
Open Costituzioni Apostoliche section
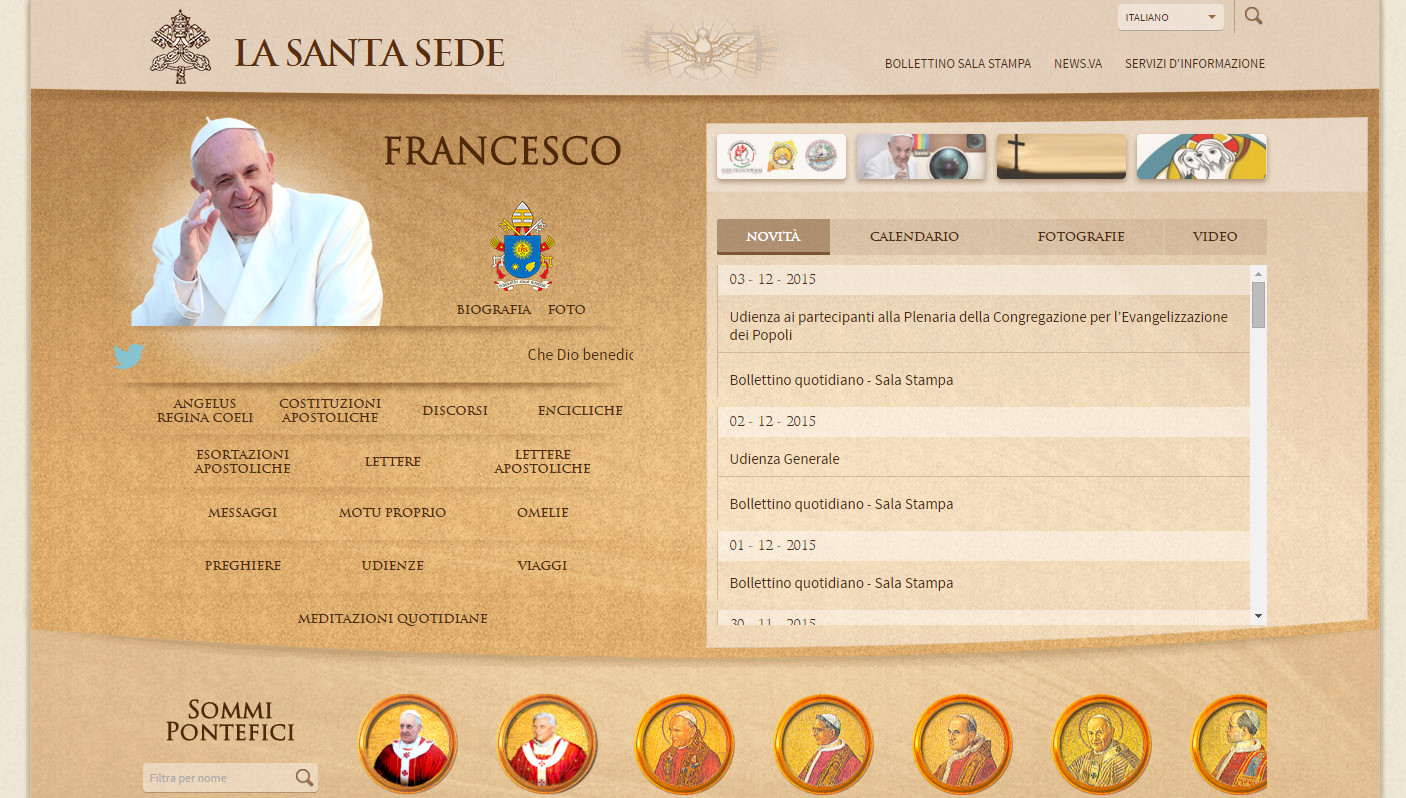coord(330,411)
